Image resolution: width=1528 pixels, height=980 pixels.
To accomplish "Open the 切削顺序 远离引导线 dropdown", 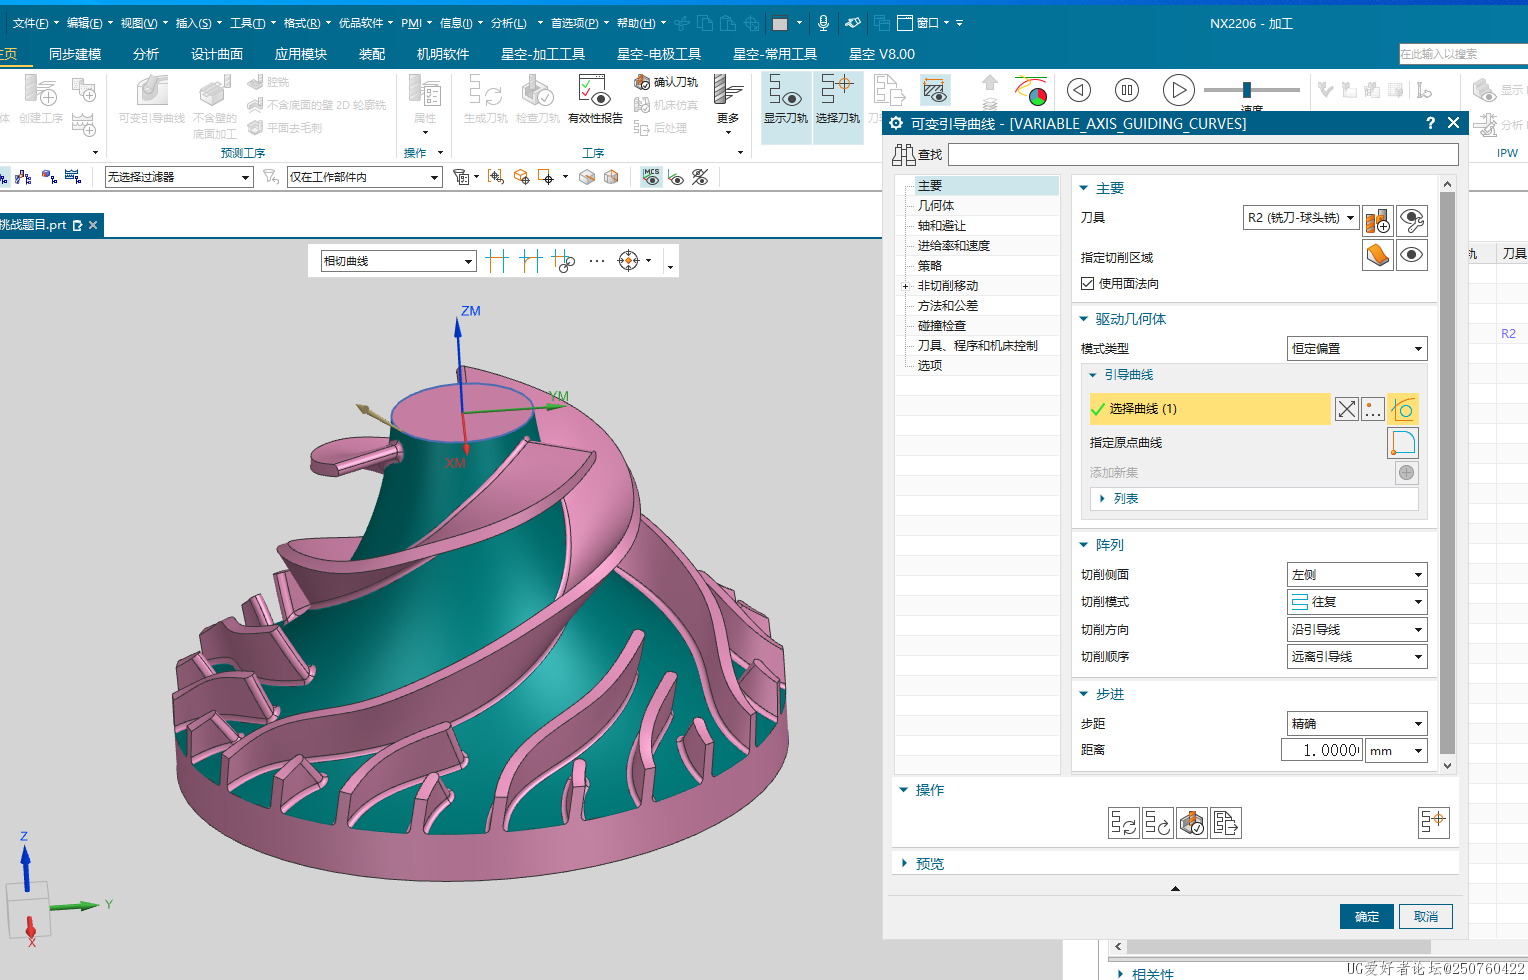I will [x=1357, y=656].
